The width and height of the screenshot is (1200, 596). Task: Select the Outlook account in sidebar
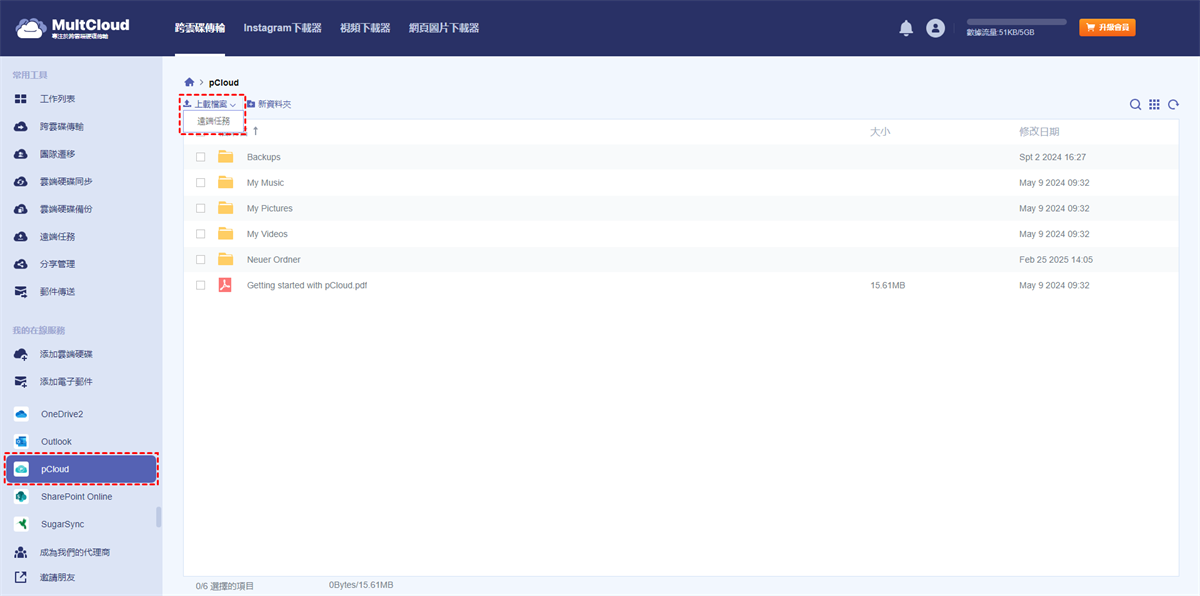coord(56,442)
